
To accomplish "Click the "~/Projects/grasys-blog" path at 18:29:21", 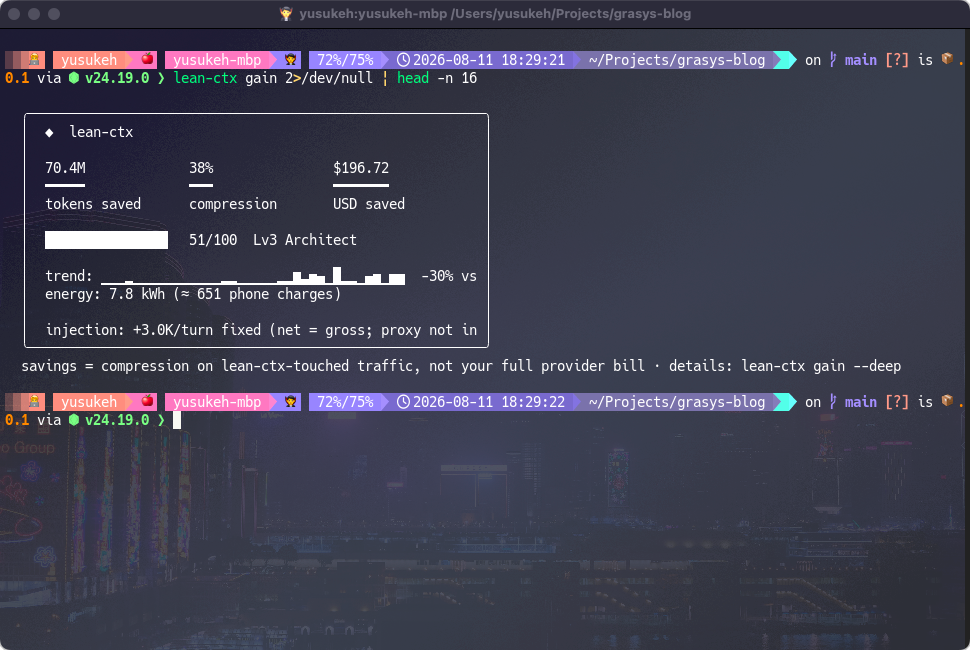I will point(677,60).
